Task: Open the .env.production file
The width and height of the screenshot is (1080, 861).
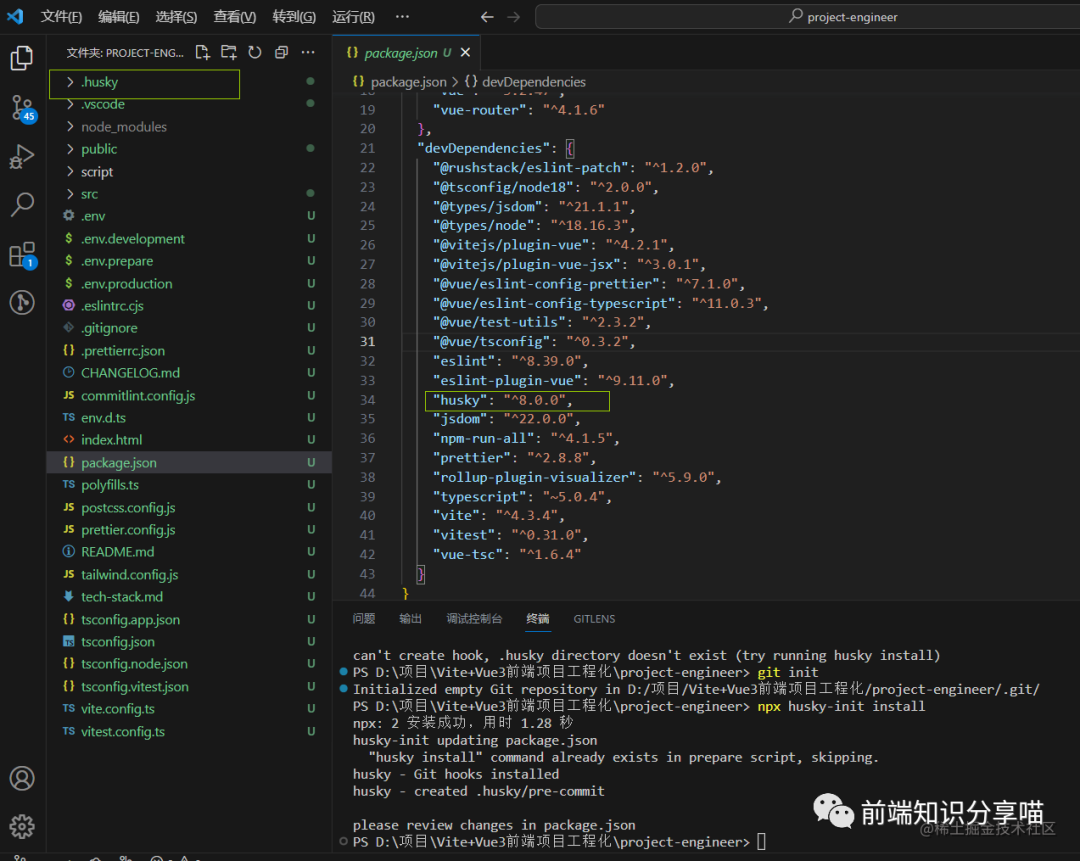Action: tap(189, 283)
